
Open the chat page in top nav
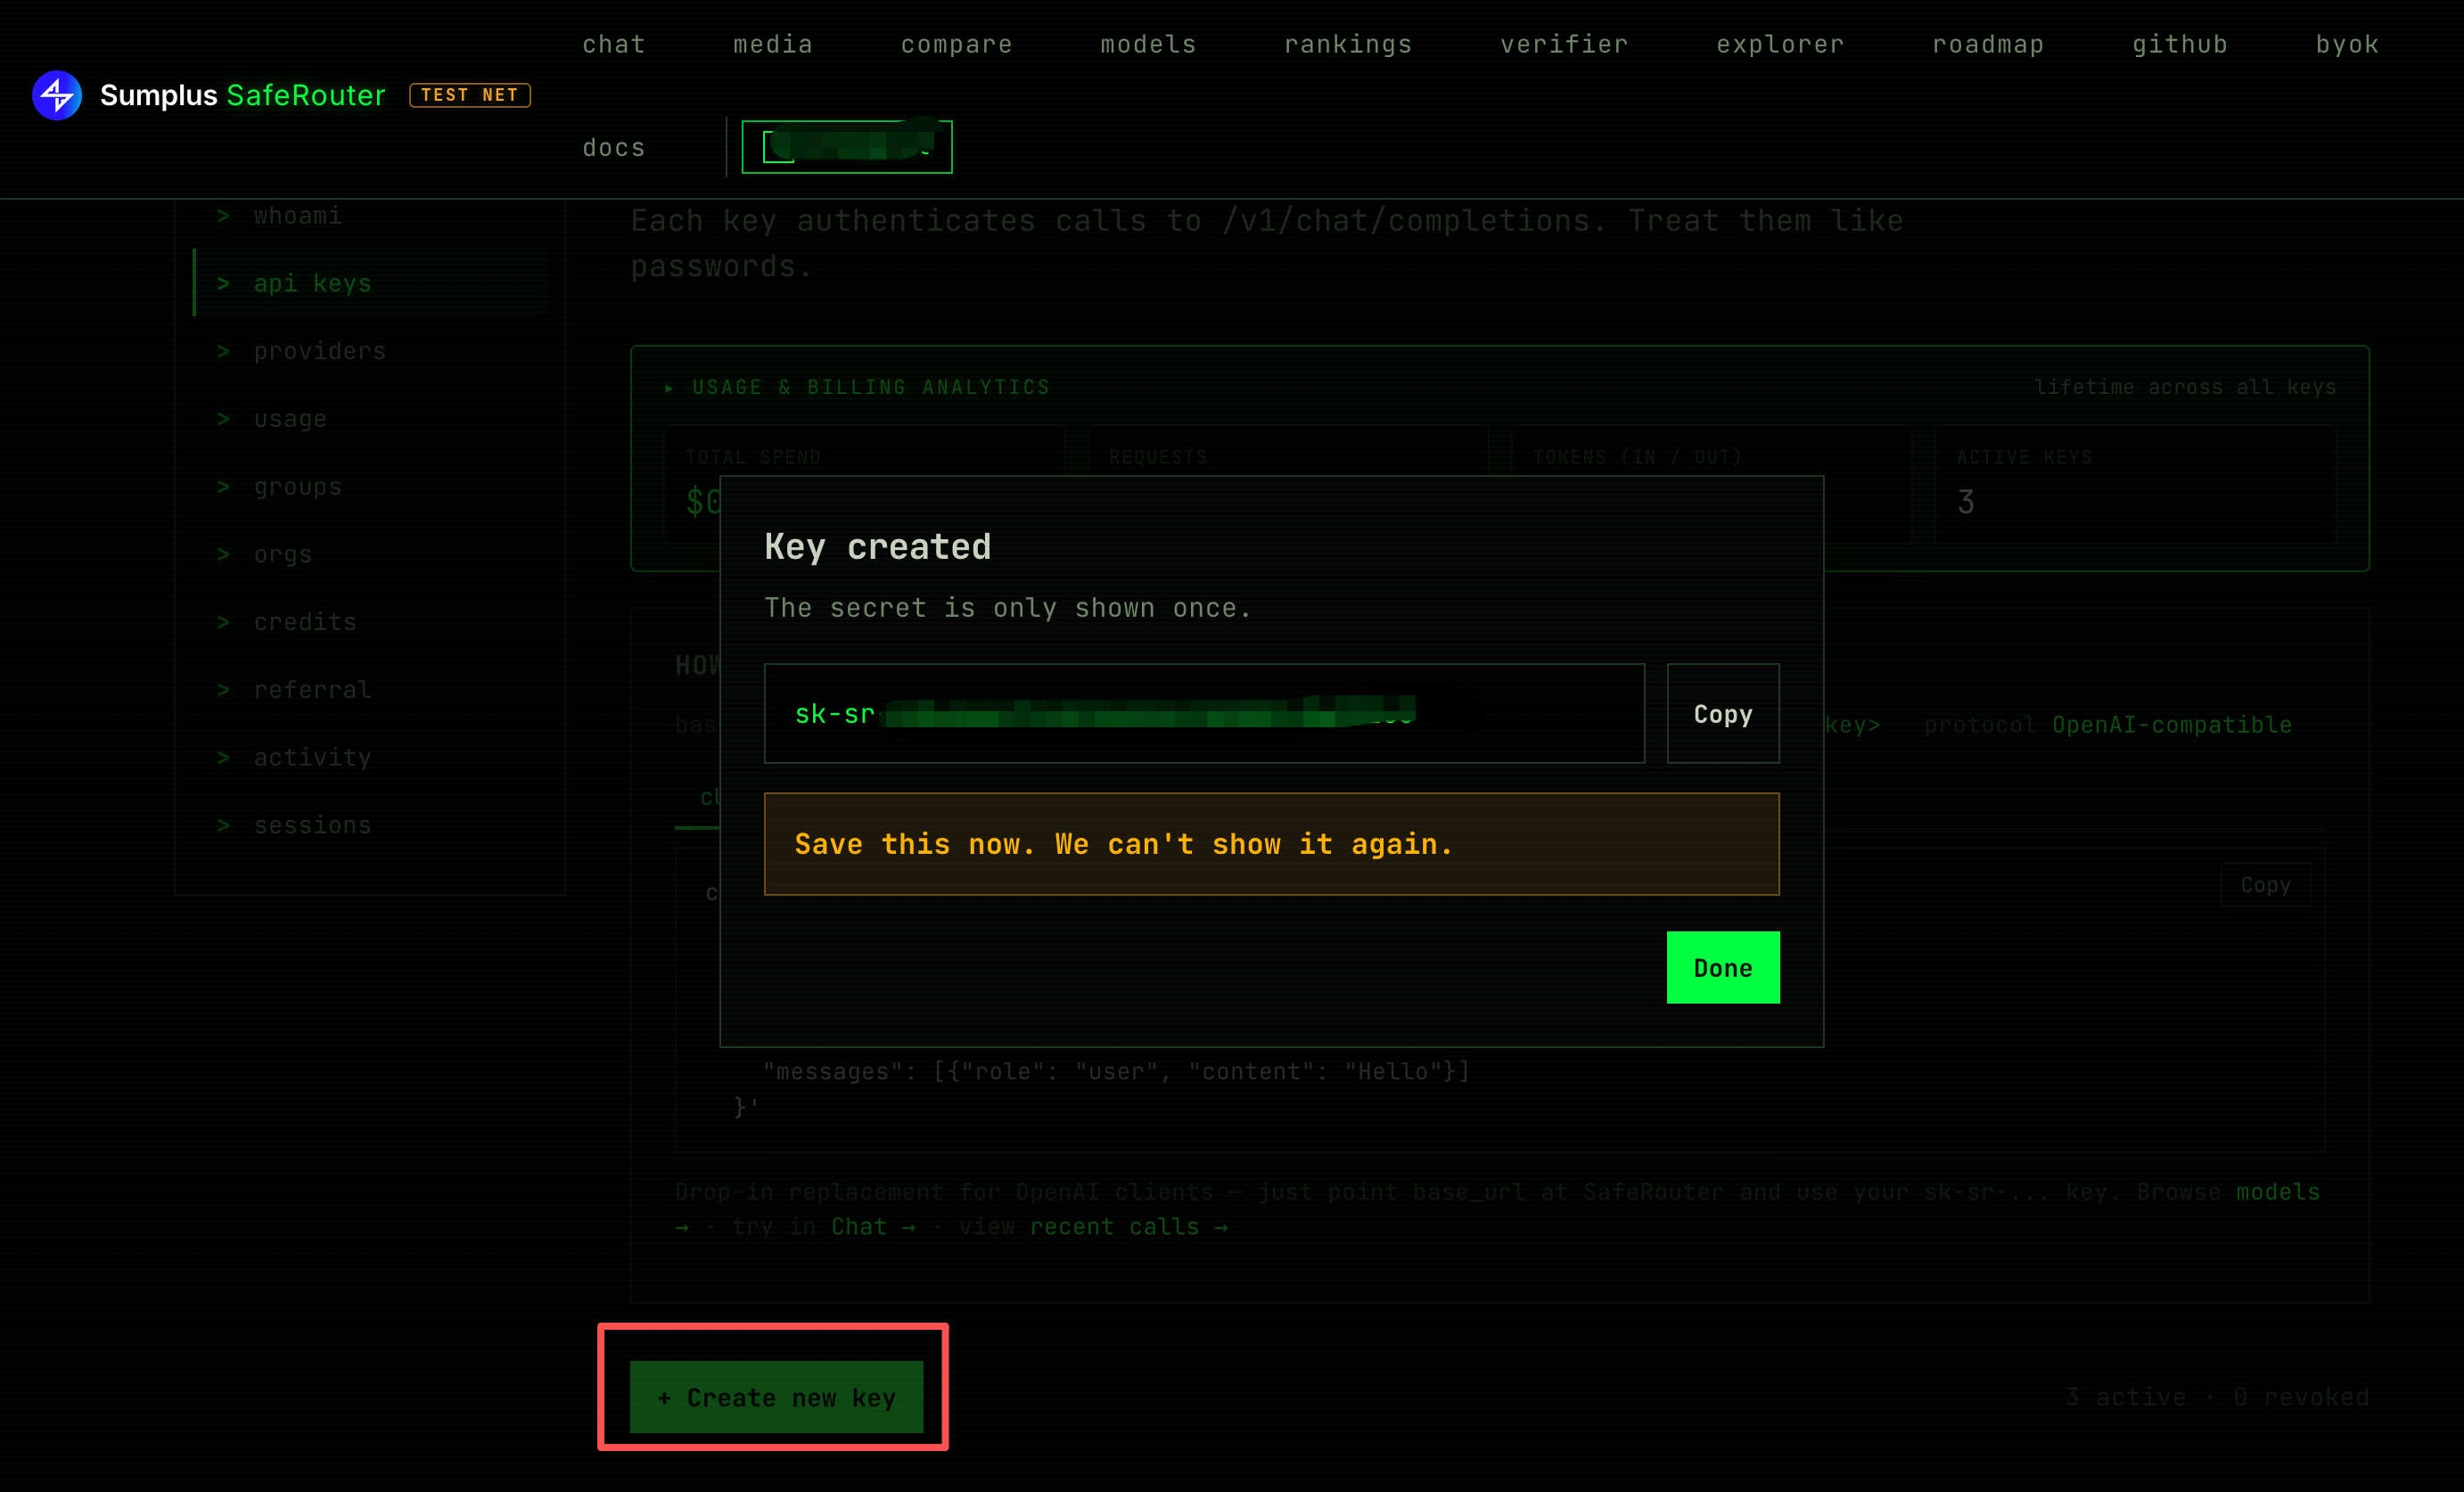[614, 44]
